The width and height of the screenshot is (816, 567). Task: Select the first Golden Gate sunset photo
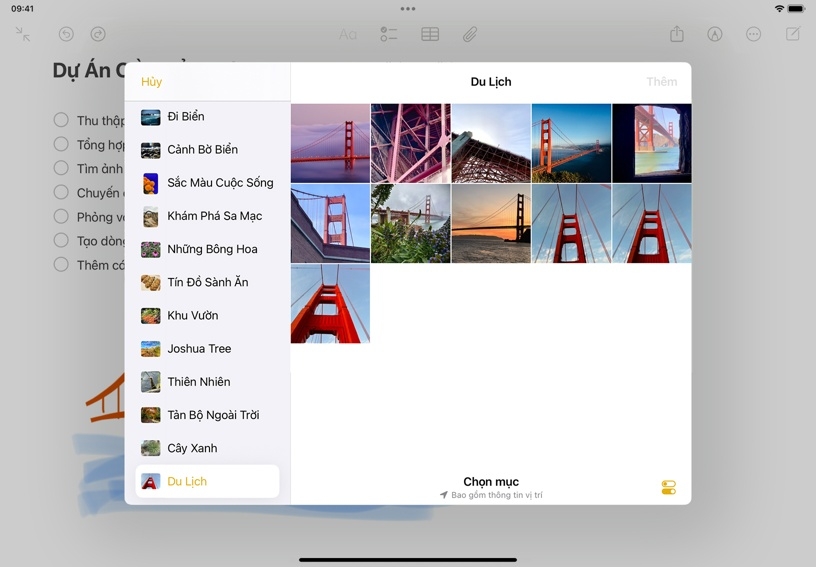click(330, 143)
